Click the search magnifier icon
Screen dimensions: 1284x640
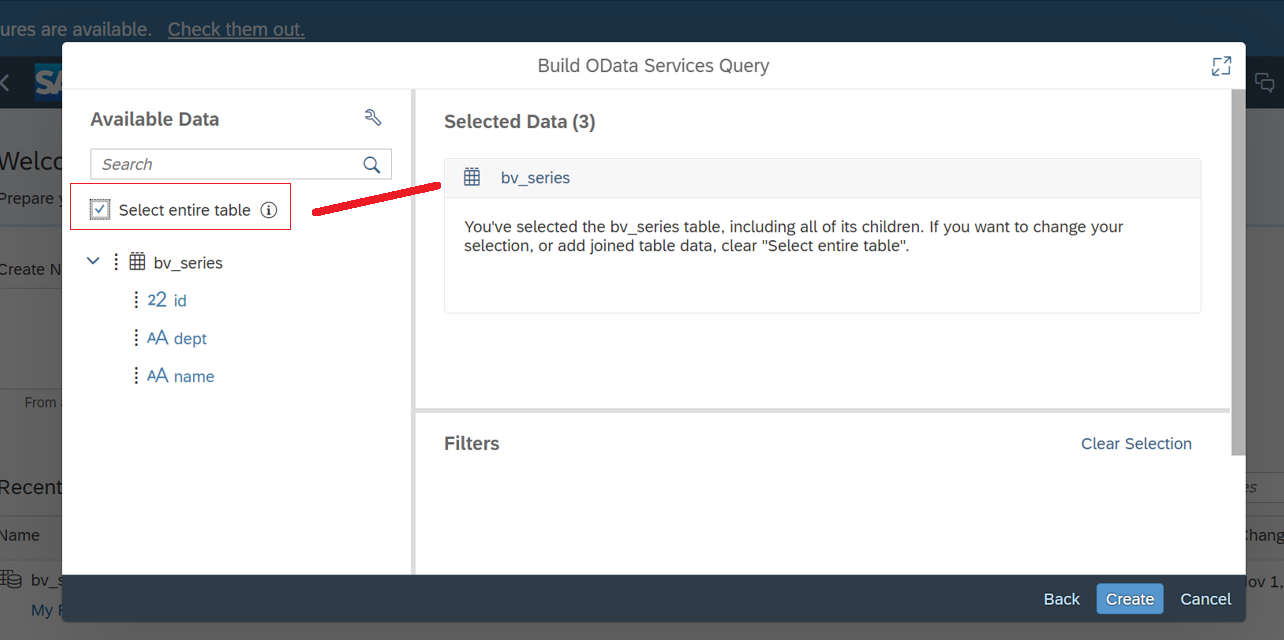[x=372, y=165]
